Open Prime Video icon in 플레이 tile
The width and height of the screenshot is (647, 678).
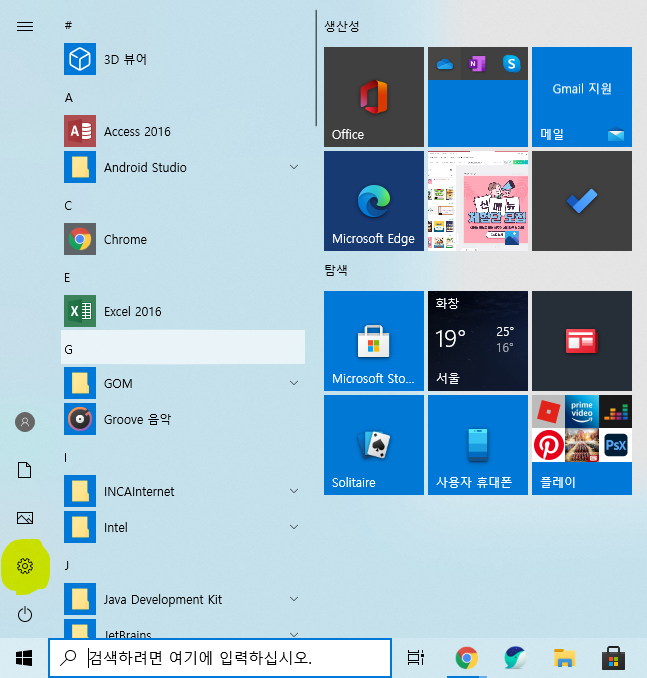[582, 411]
